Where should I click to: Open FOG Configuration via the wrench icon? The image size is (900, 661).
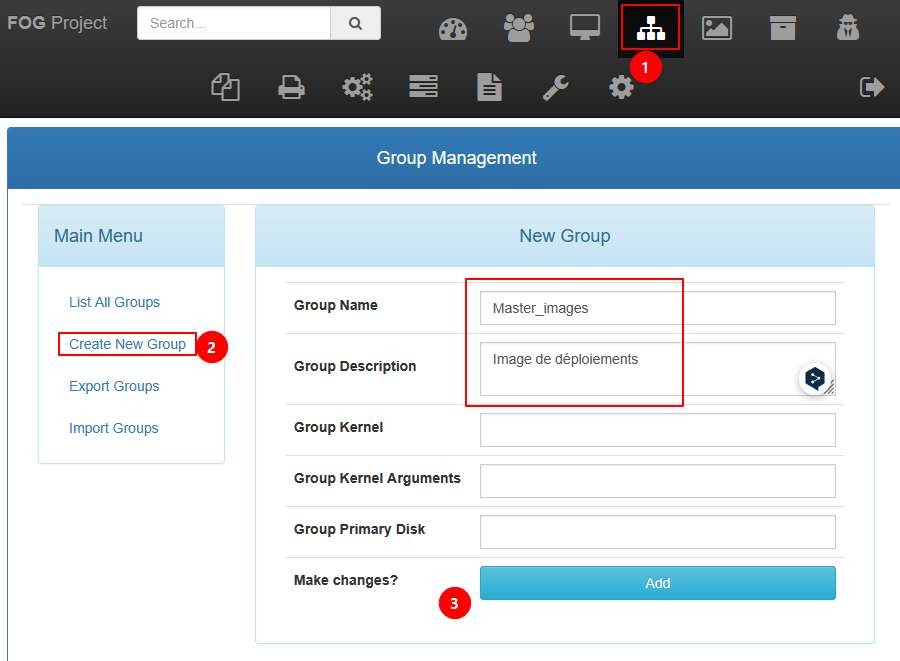point(555,88)
